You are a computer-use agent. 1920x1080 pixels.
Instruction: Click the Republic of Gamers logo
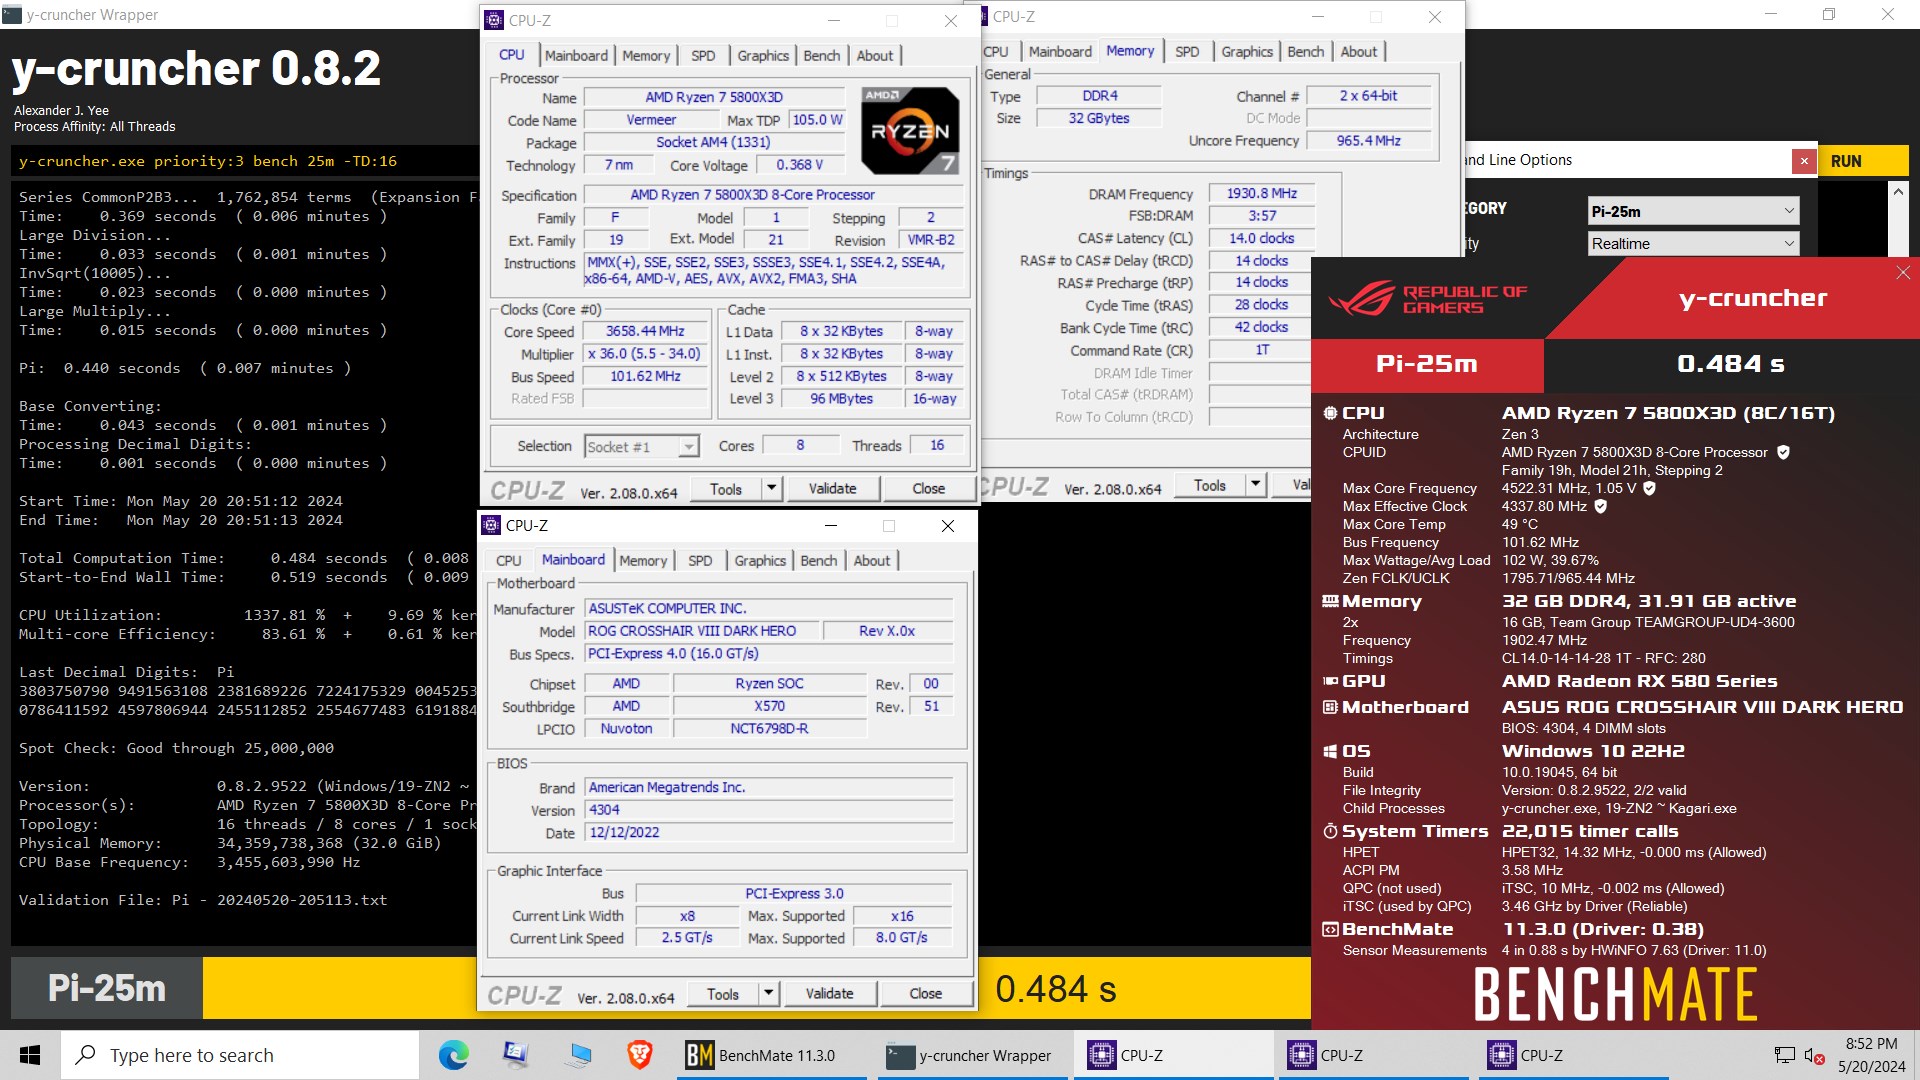point(1427,299)
